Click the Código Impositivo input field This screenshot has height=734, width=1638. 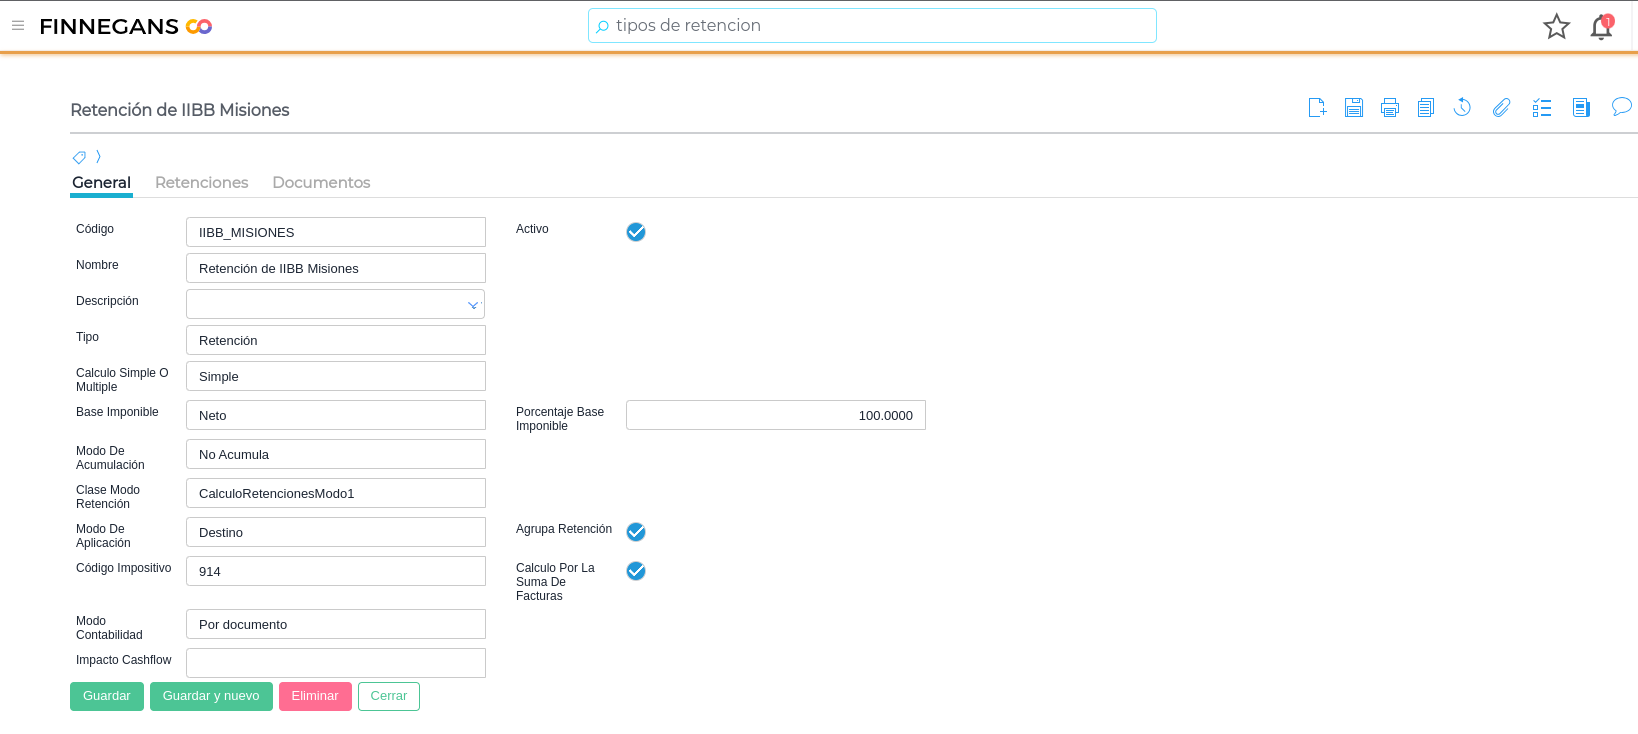pos(336,571)
